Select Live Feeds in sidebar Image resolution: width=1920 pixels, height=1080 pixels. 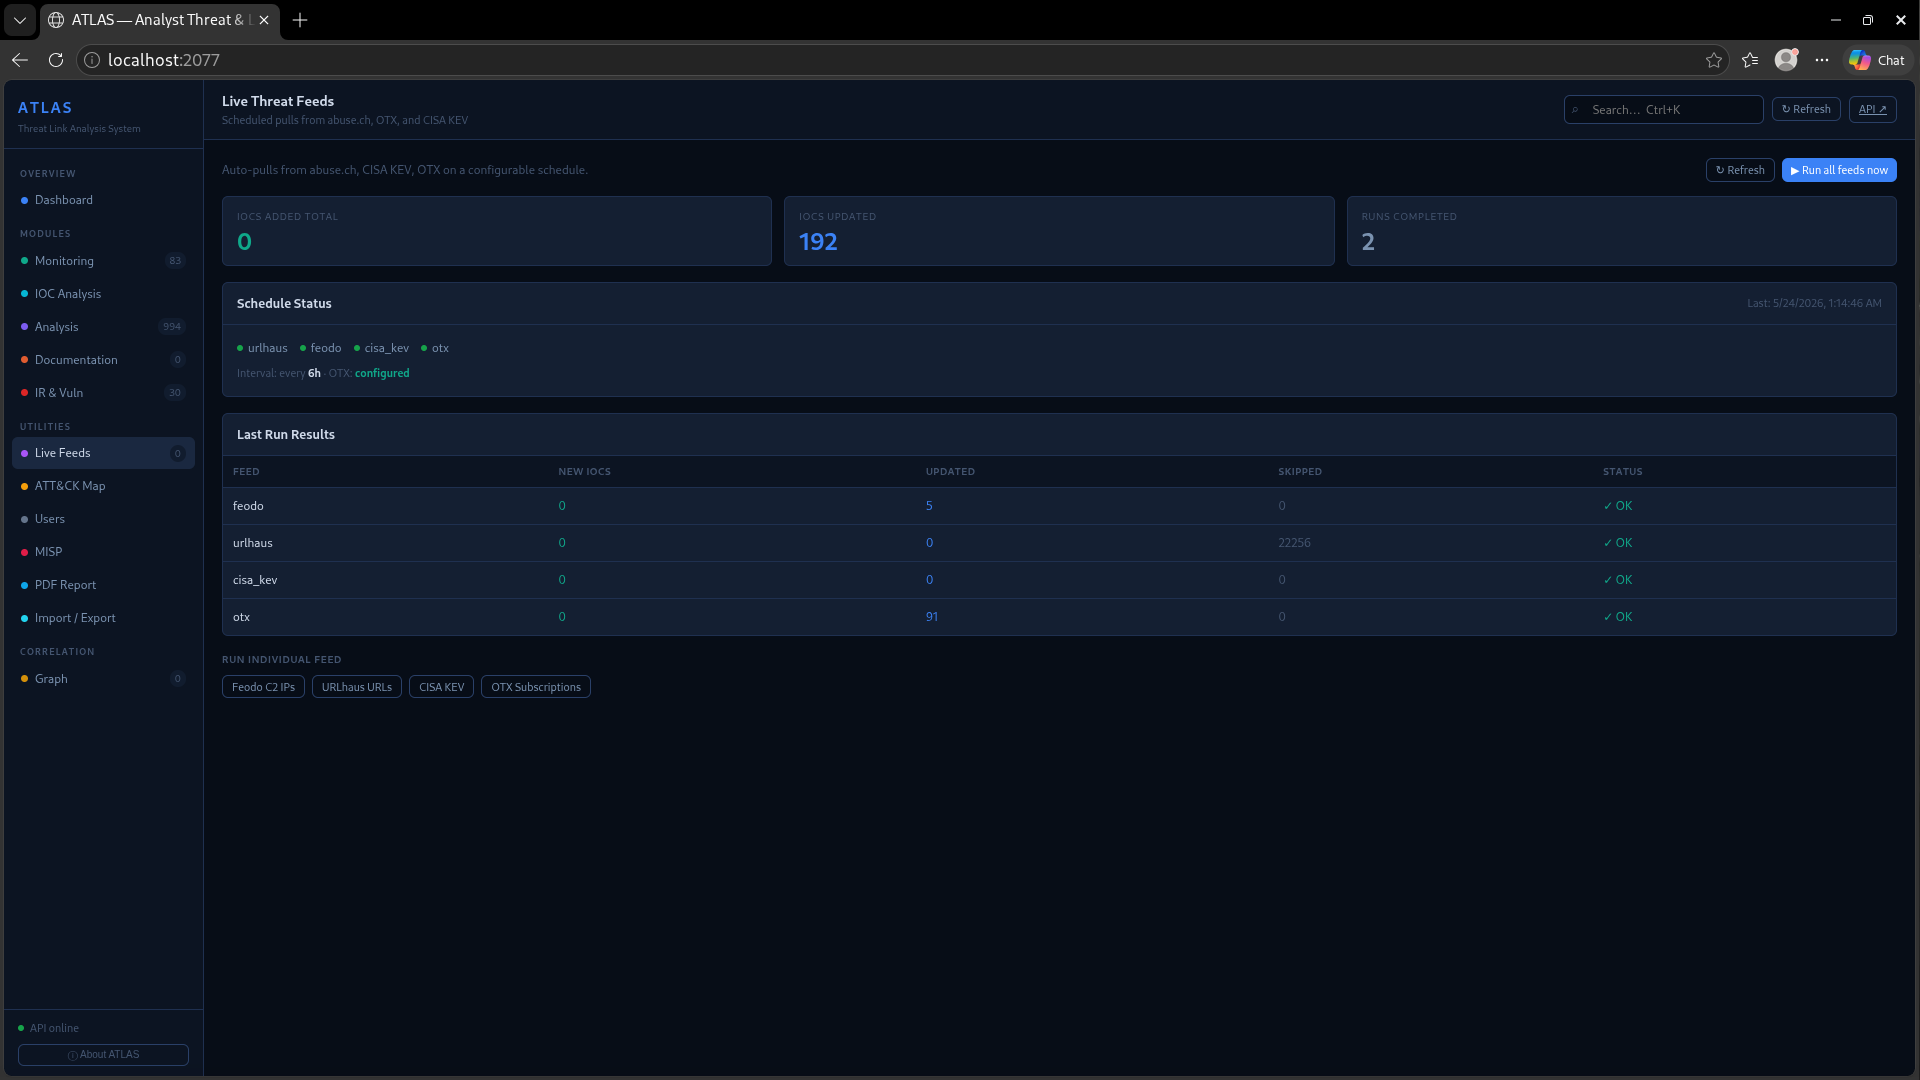(x=103, y=453)
